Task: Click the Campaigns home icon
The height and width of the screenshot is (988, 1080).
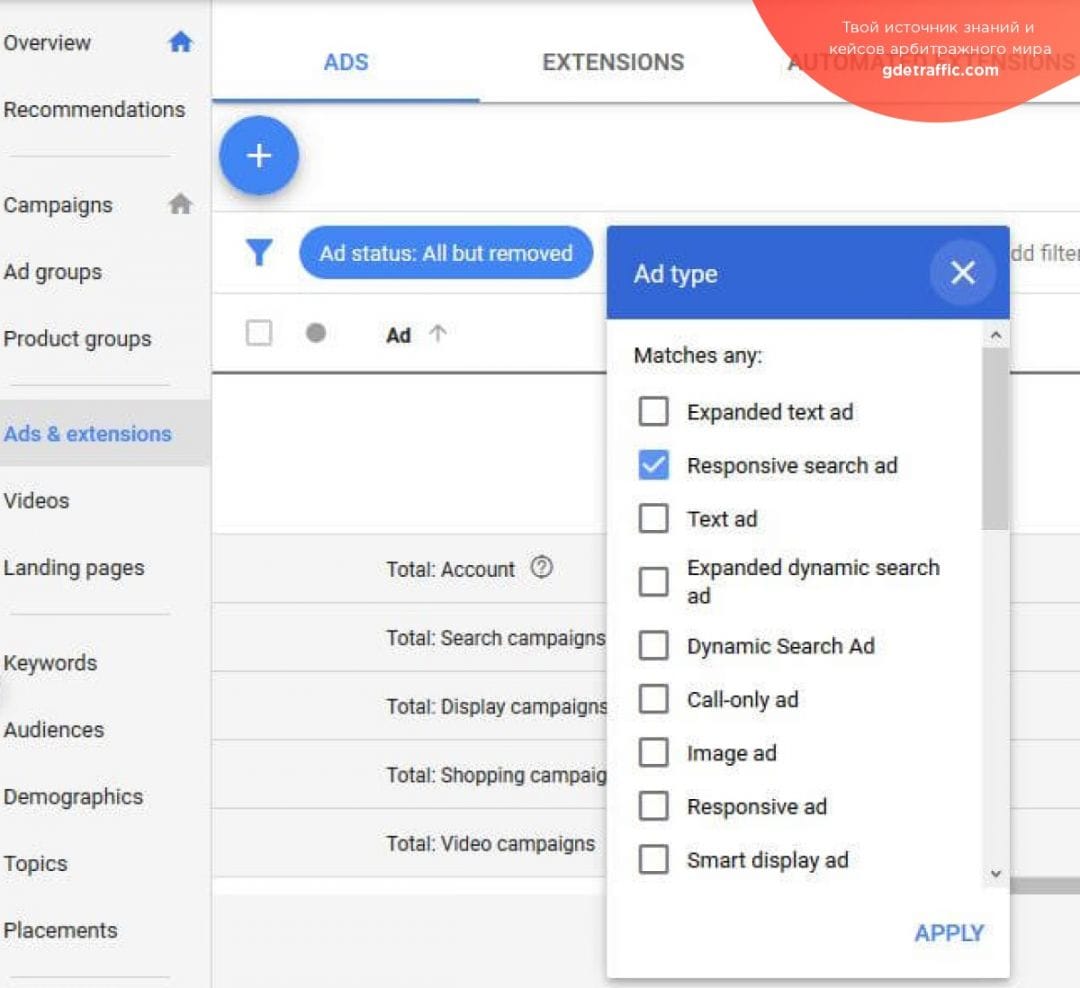Action: pyautogui.click(x=181, y=204)
